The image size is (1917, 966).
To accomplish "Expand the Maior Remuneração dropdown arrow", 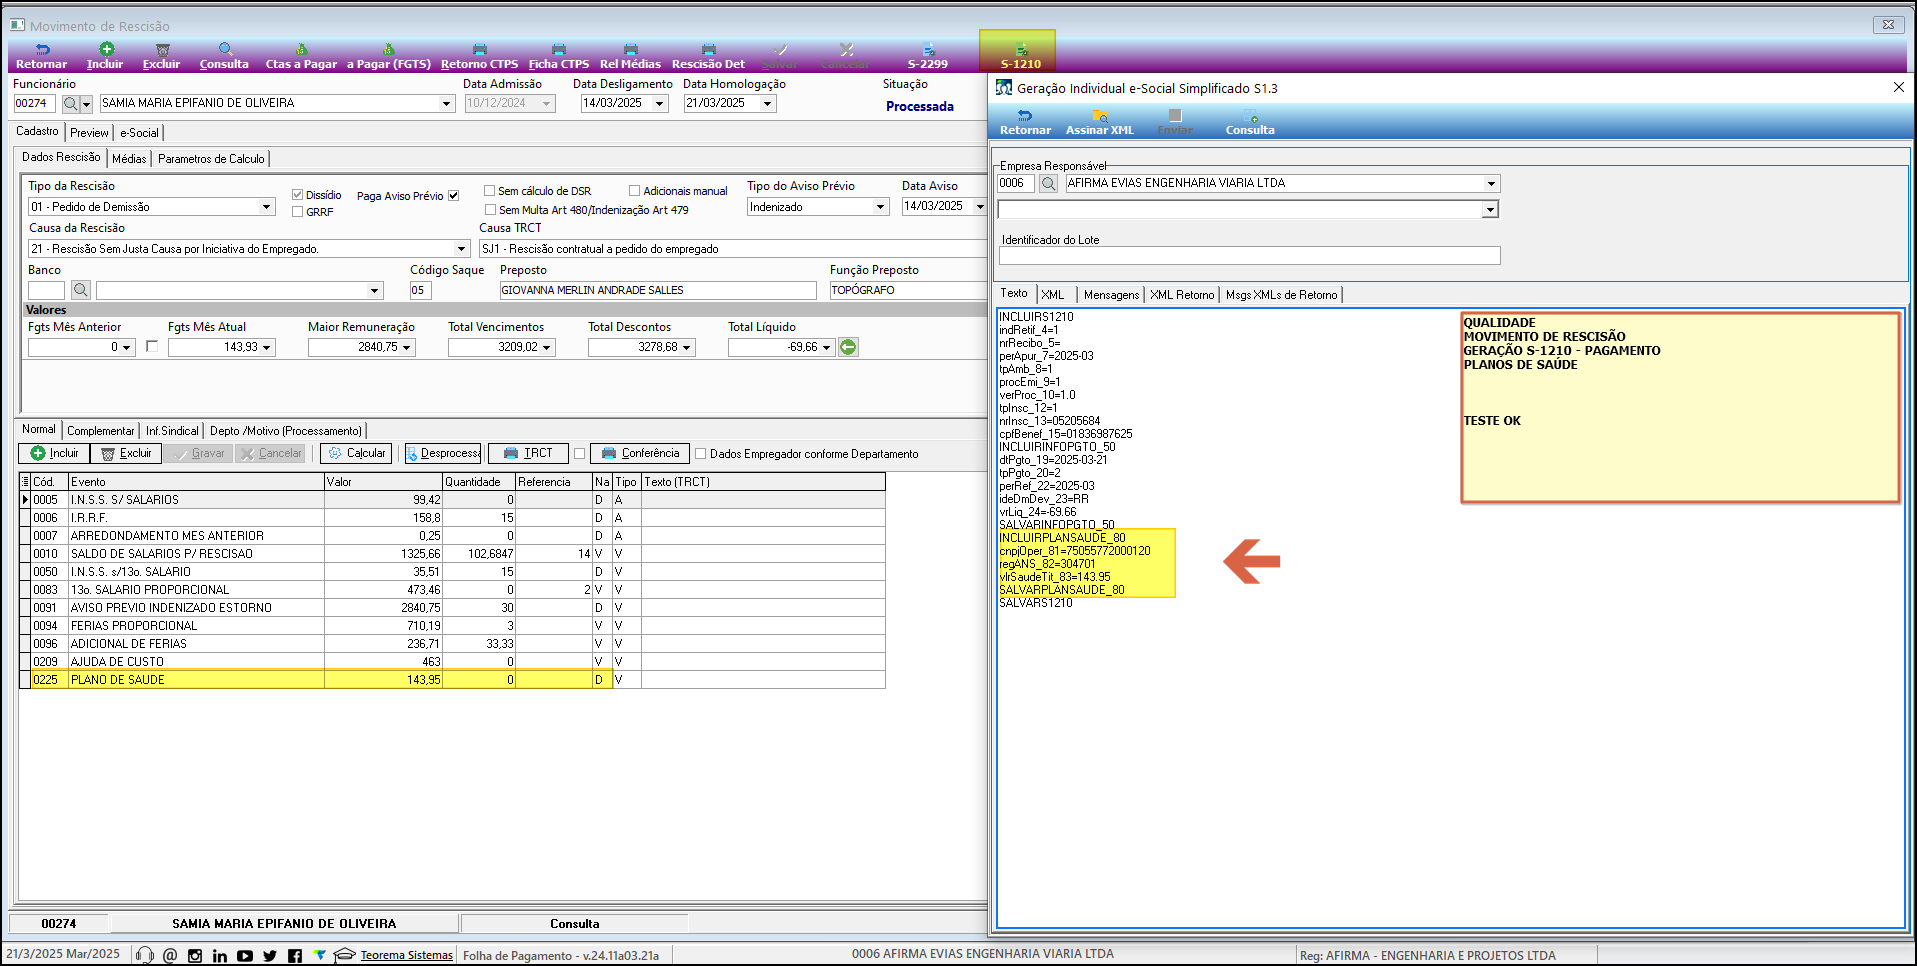I will pyautogui.click(x=407, y=348).
